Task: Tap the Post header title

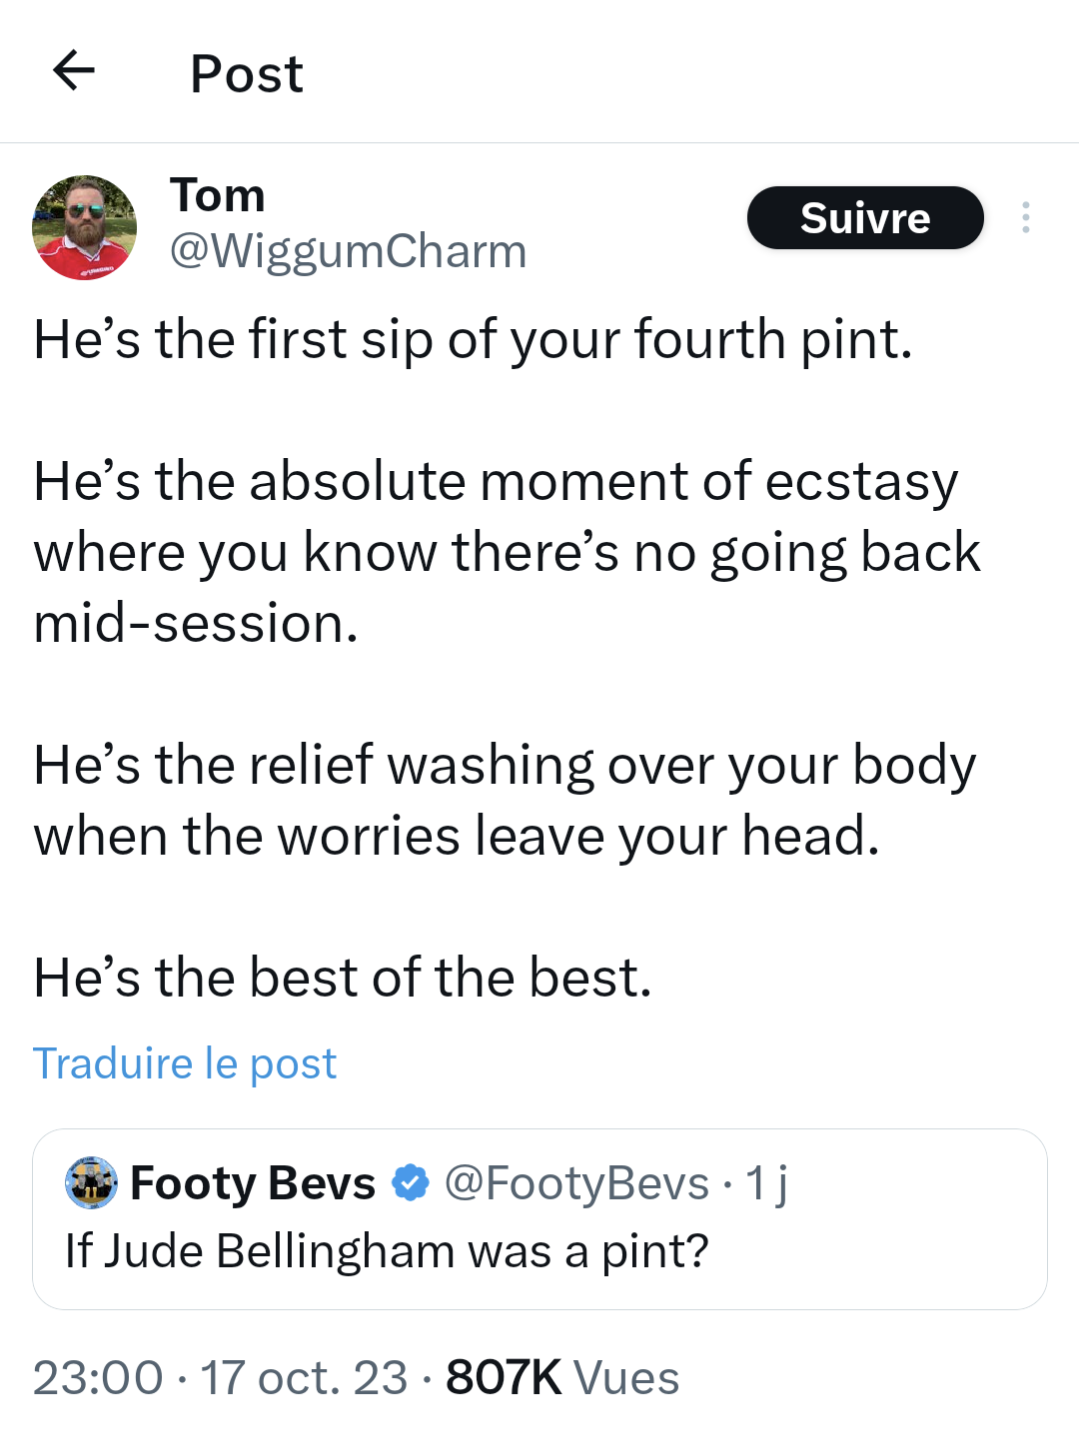Action: tap(247, 73)
